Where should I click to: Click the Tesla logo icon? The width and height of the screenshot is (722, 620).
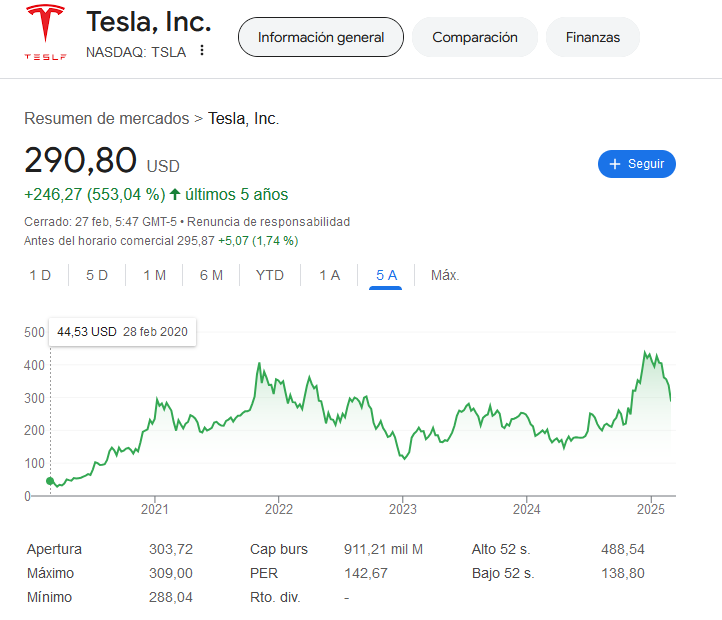tap(45, 32)
